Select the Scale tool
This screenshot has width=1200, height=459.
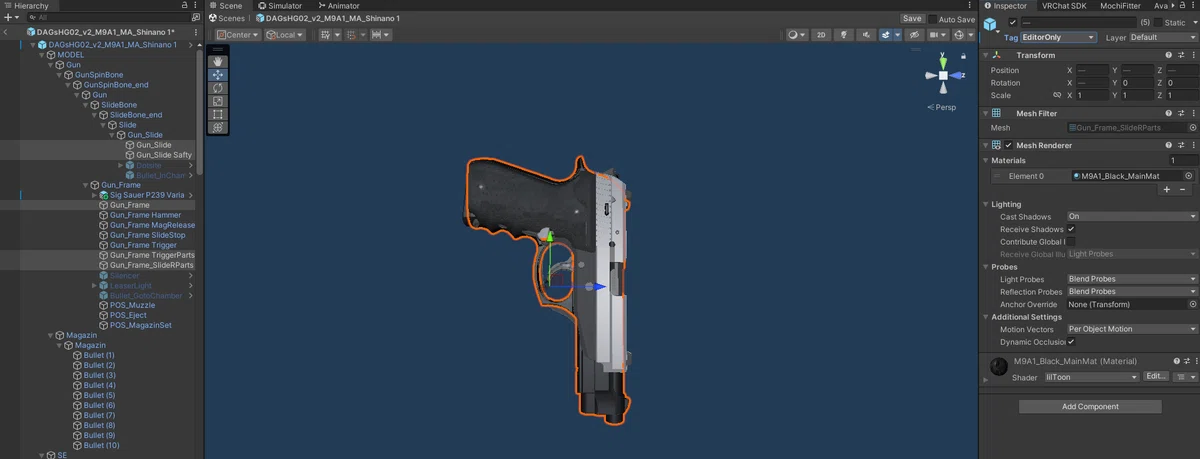click(218, 101)
